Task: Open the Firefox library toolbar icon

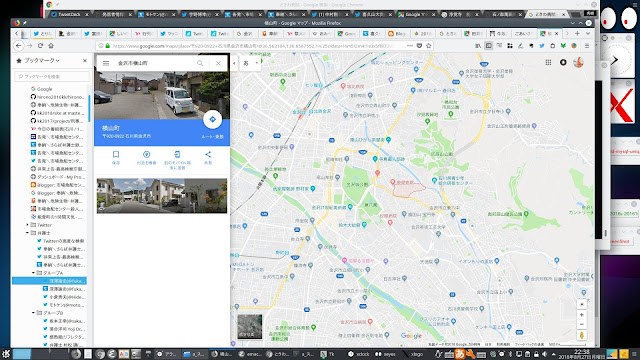Action: pos(478,46)
